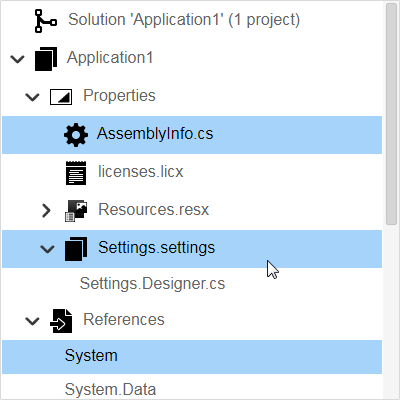This screenshot has width=400, height=400.
Task: Select the licenses.licx item
Action: [192, 173]
